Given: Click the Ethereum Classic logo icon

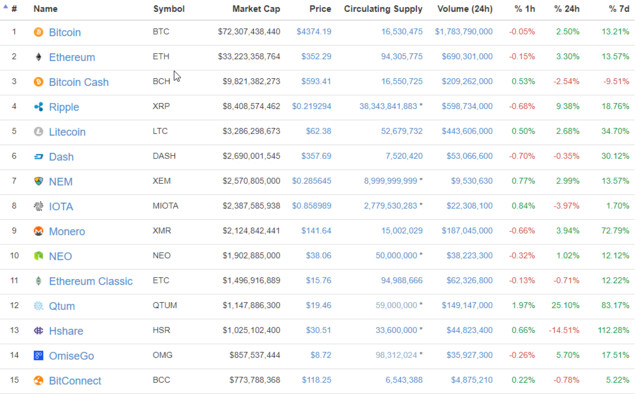Looking at the screenshot, I should coord(38,281).
